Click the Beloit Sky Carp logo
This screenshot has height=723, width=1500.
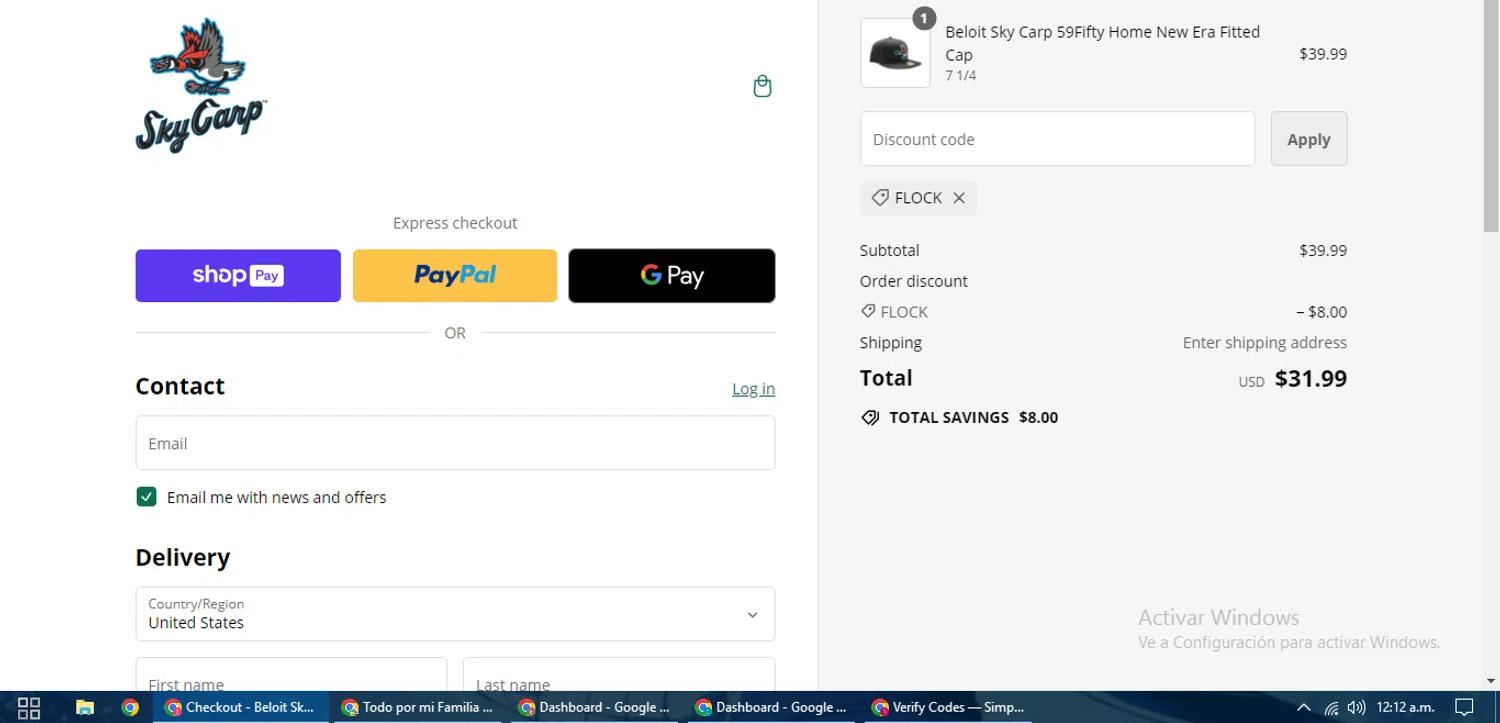(201, 85)
